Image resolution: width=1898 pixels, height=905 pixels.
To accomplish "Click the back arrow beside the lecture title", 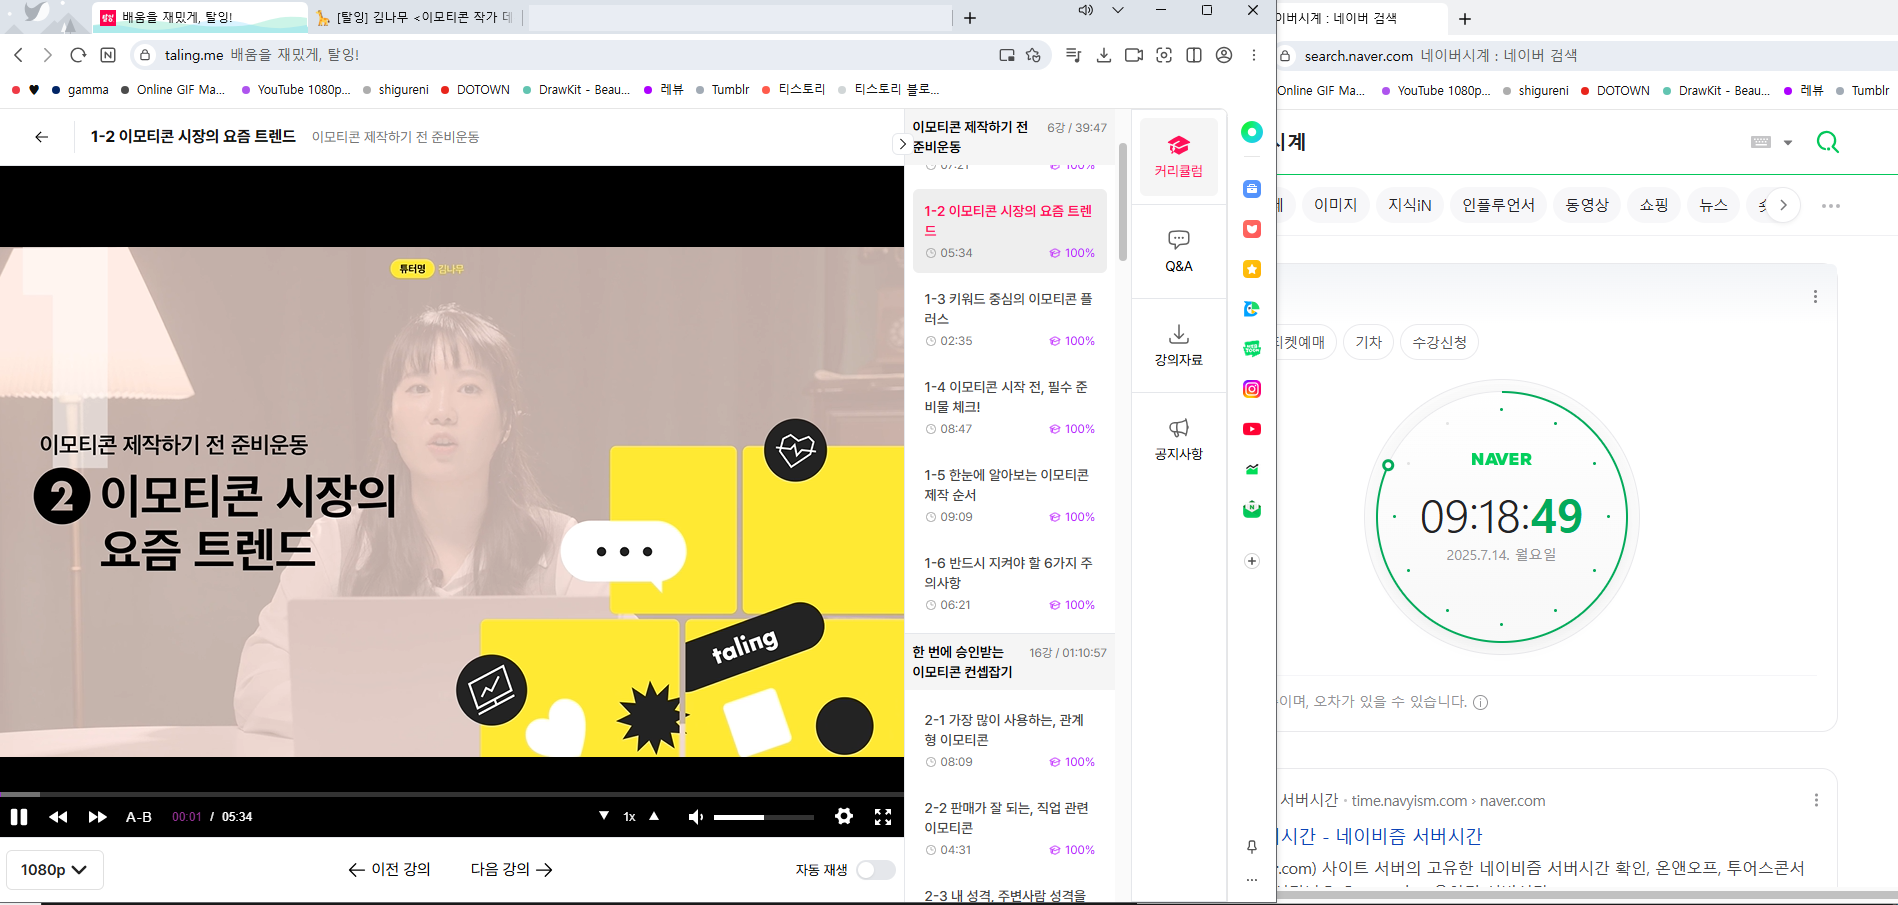I will point(41,137).
